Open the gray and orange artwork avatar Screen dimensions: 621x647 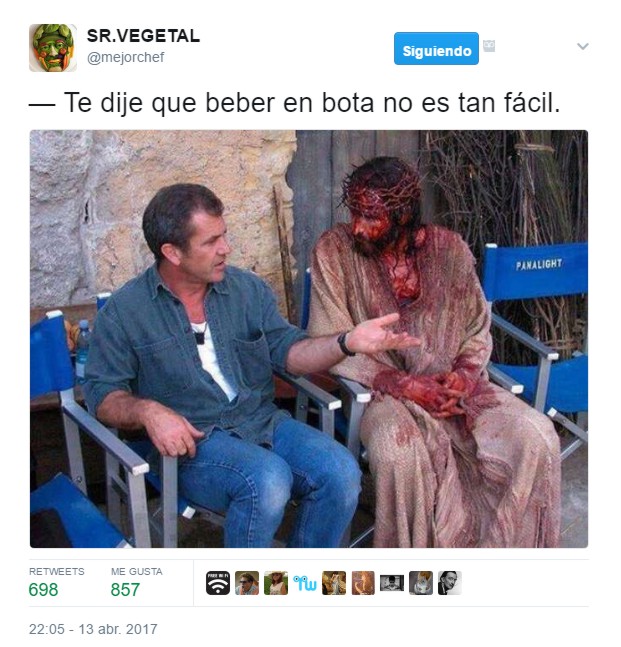point(421,583)
